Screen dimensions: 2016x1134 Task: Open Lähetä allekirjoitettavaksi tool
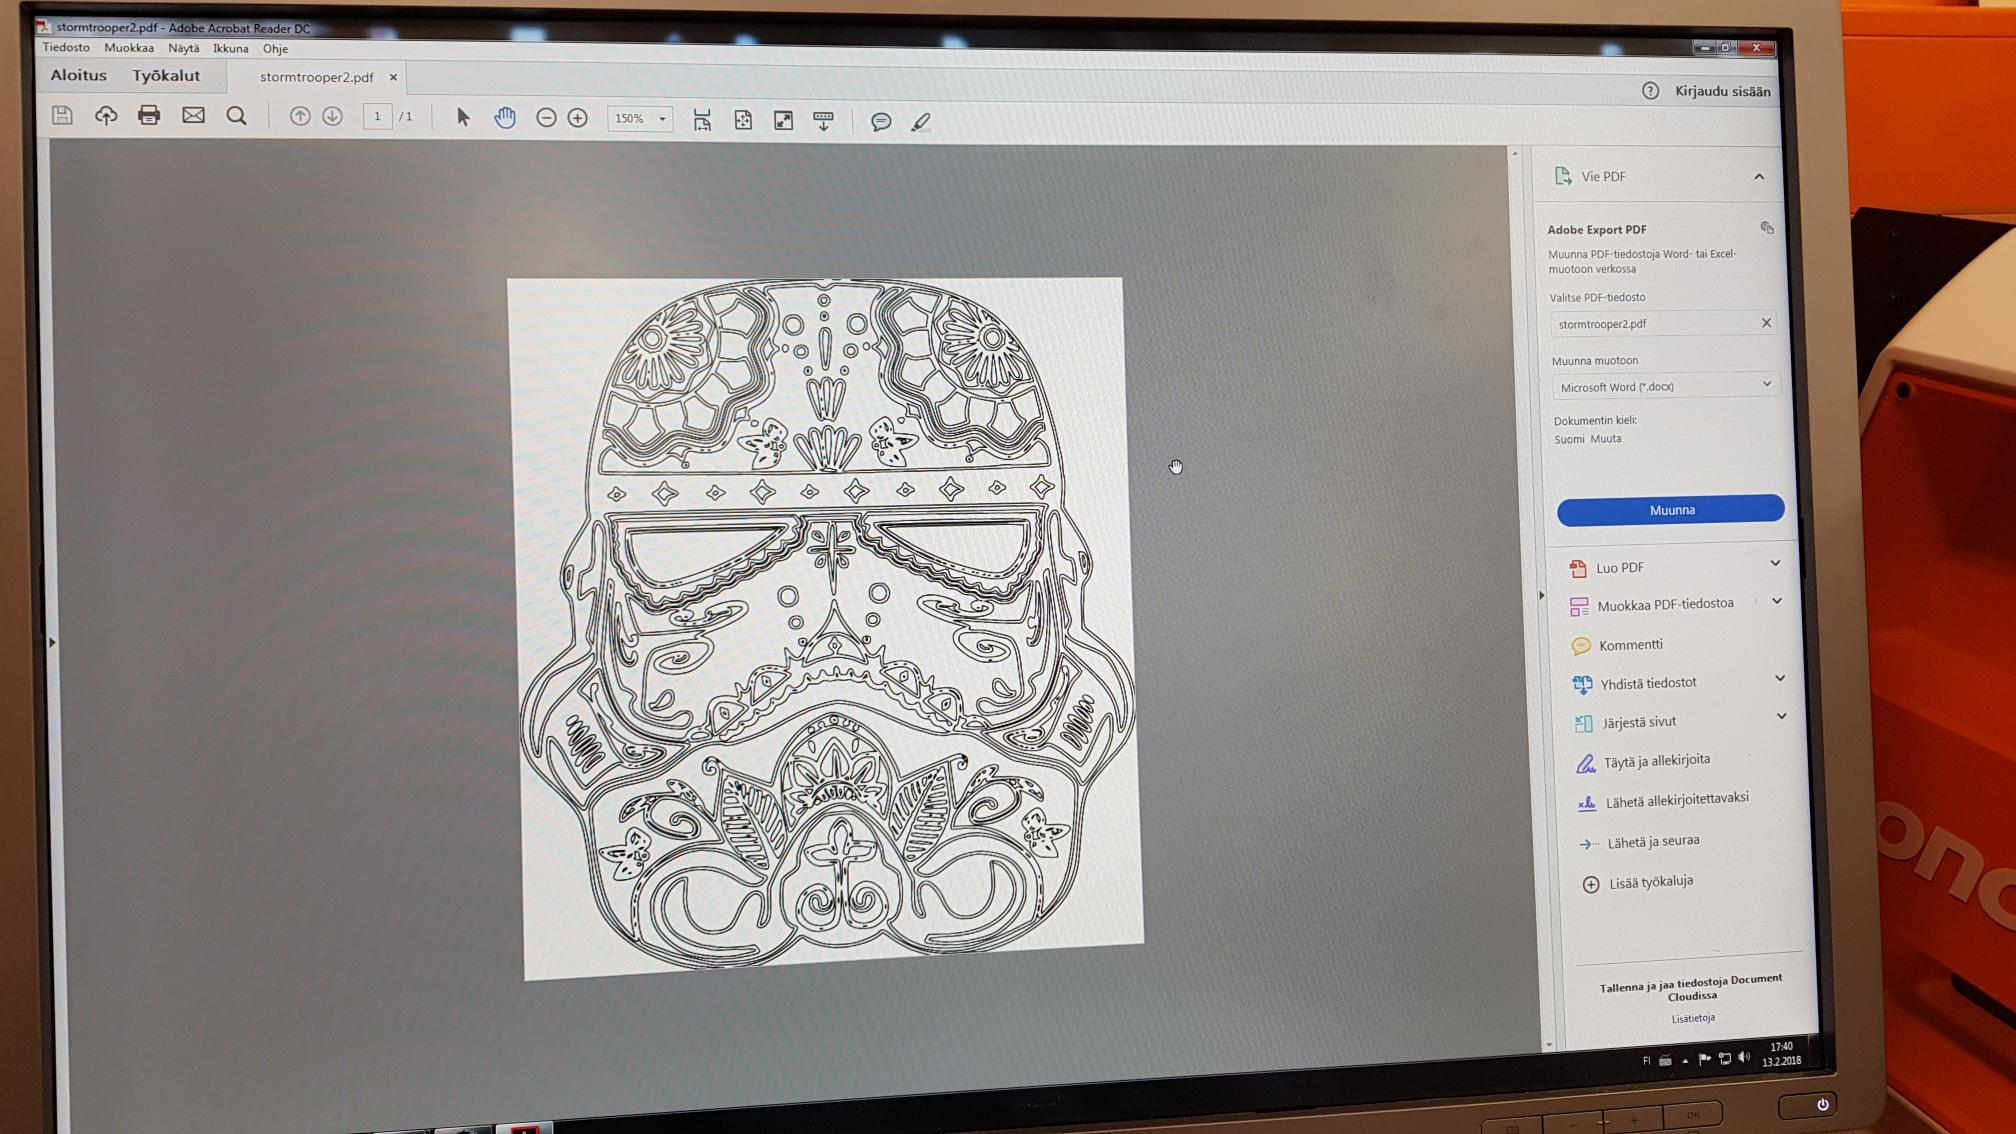(x=1677, y=800)
